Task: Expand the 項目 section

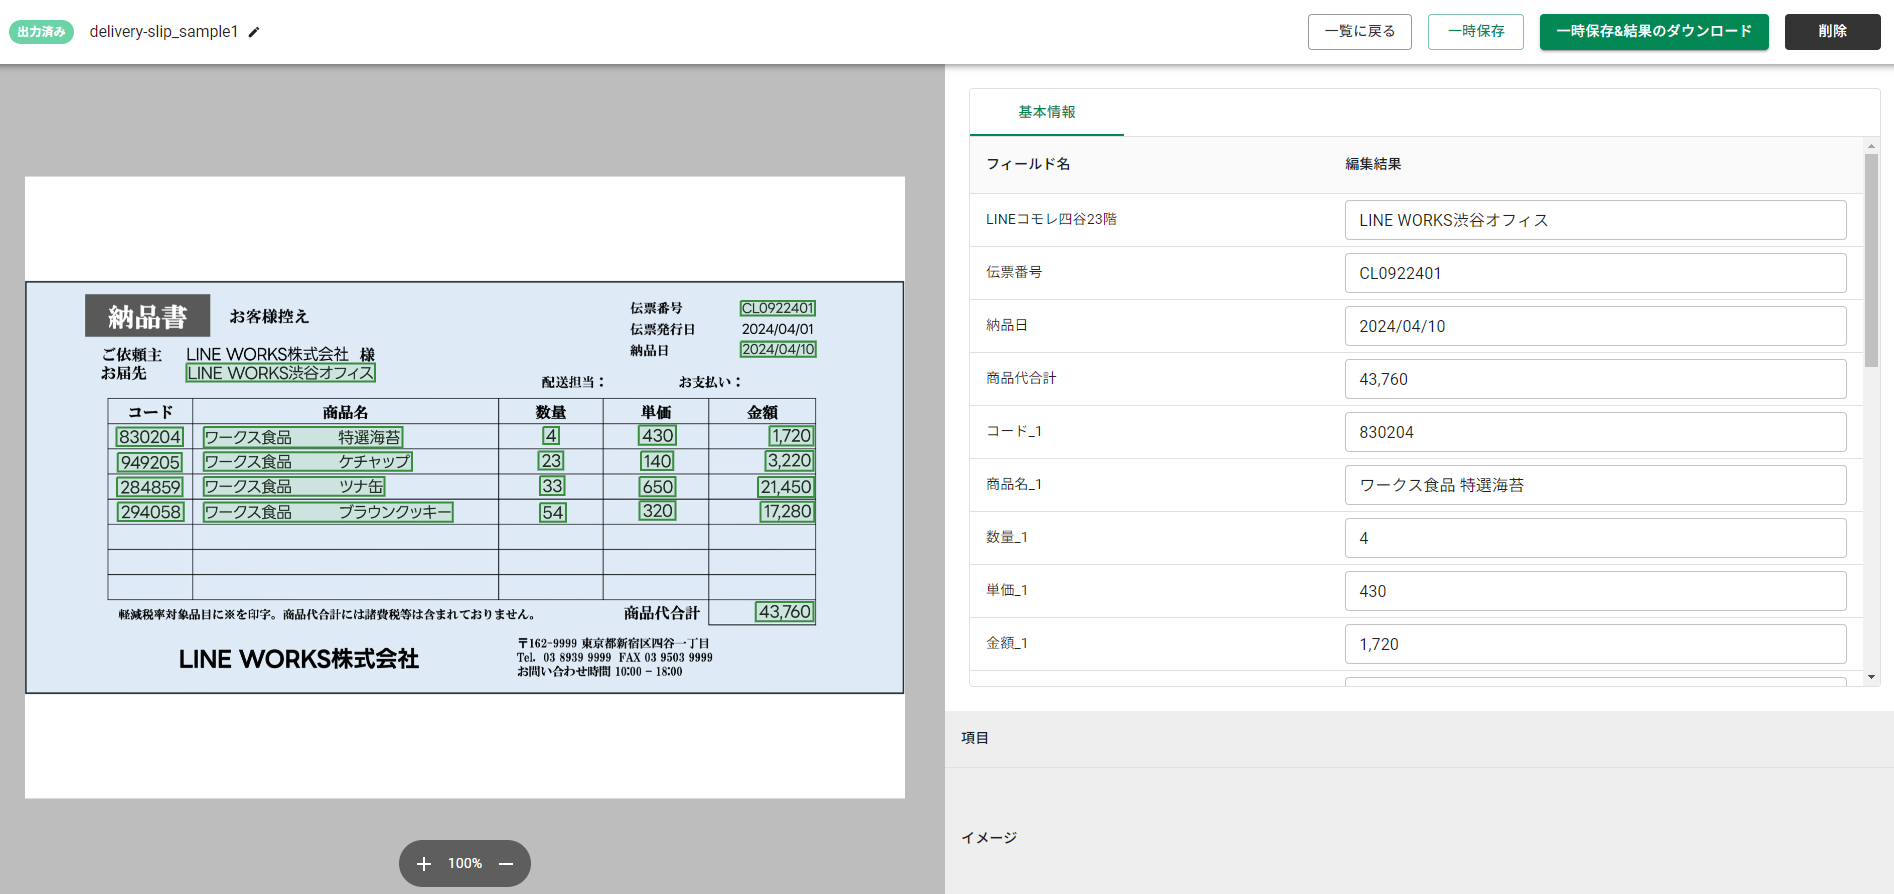Action: click(1419, 738)
